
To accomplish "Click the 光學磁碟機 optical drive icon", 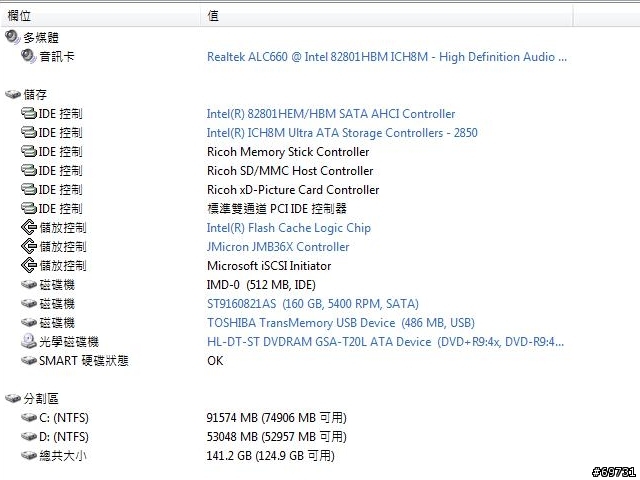I will click(29, 341).
